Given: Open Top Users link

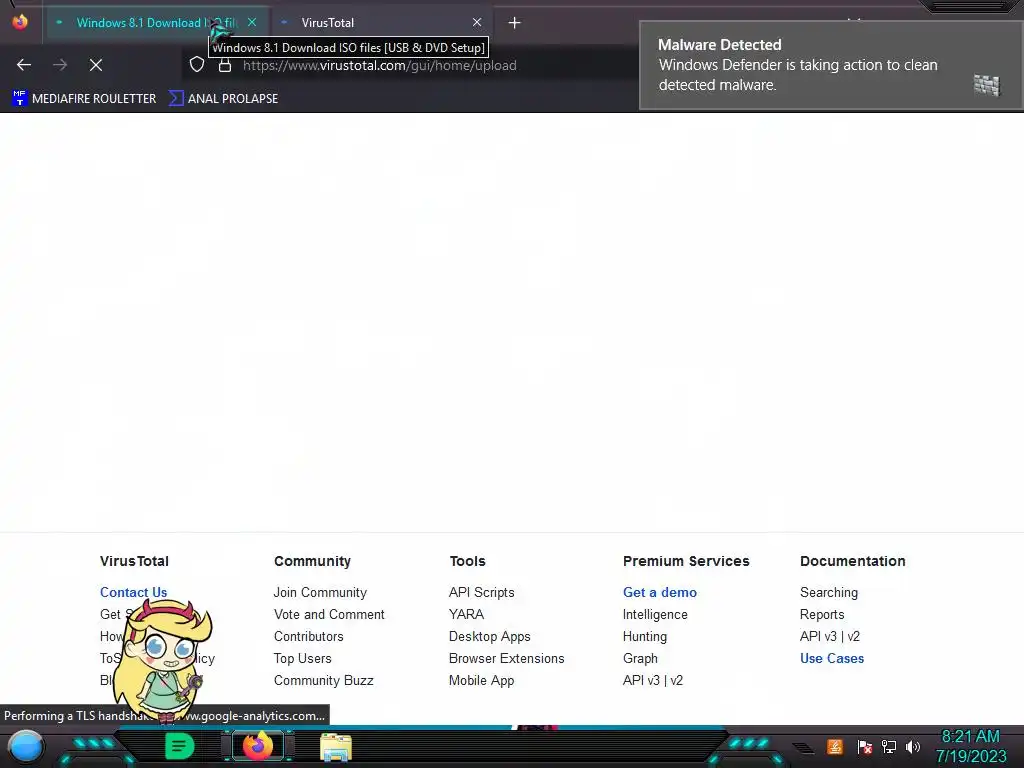Looking at the screenshot, I should [302, 658].
